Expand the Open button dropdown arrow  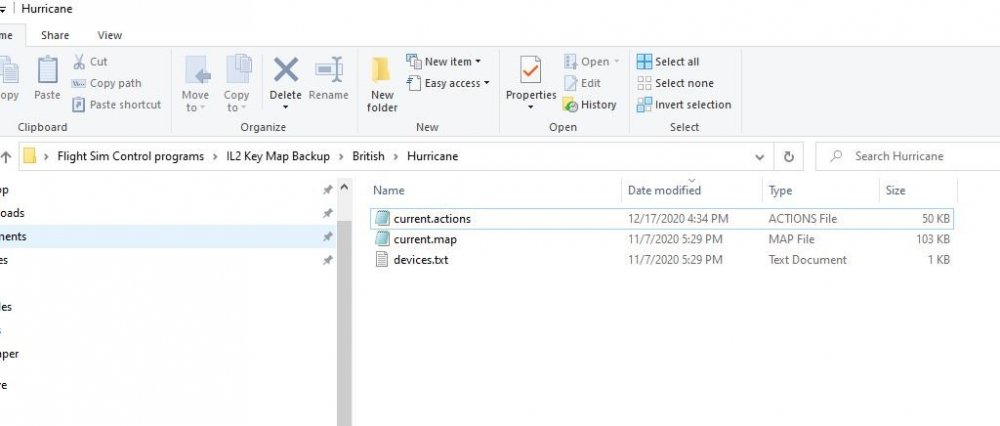click(616, 62)
